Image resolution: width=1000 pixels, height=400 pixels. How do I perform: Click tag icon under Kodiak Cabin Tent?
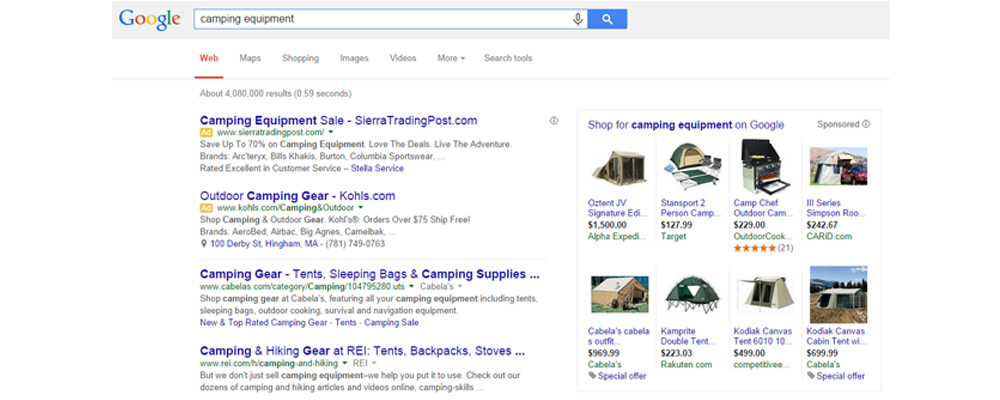[811, 376]
